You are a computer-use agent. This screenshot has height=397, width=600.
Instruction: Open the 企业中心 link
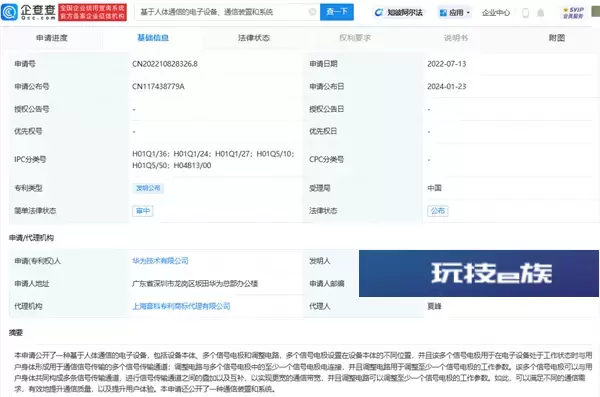click(x=496, y=13)
